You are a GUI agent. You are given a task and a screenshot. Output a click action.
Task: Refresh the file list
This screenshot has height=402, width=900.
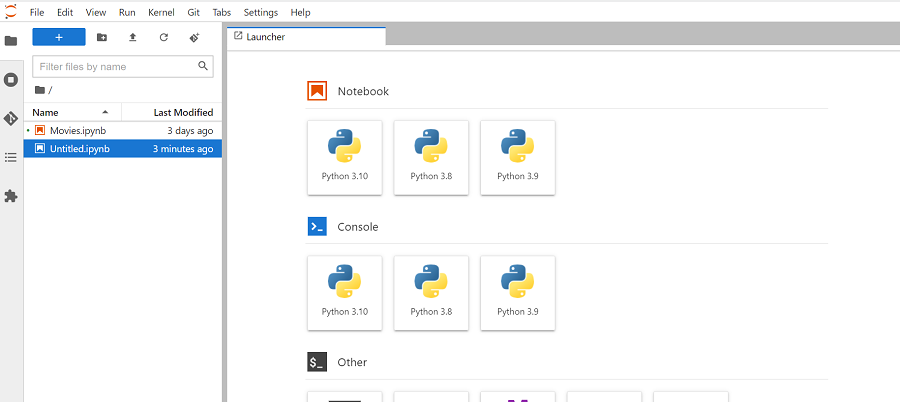tap(164, 37)
